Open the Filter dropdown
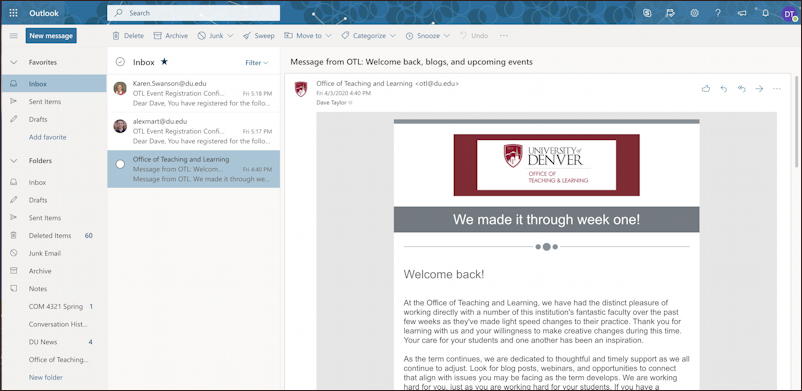Screen dimensions: 802x391 [257, 62]
